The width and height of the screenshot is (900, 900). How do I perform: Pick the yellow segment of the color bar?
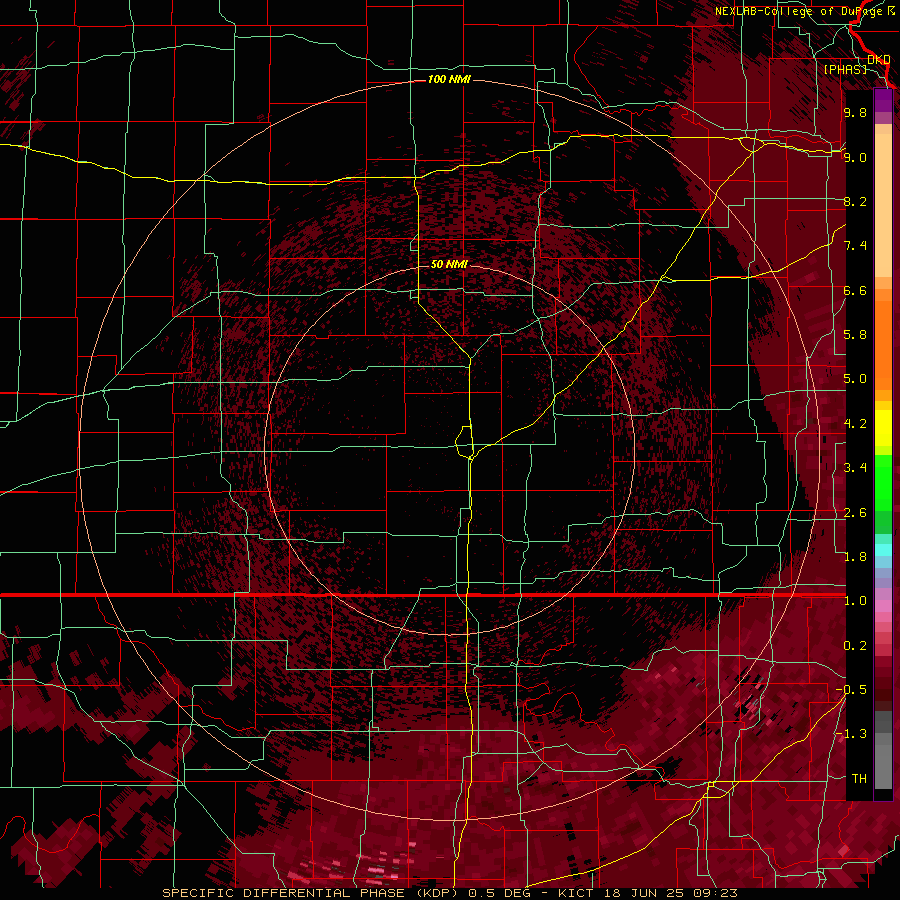883,428
